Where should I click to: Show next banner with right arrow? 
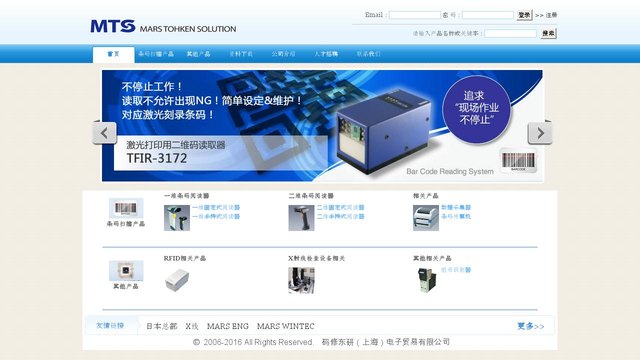[540, 133]
